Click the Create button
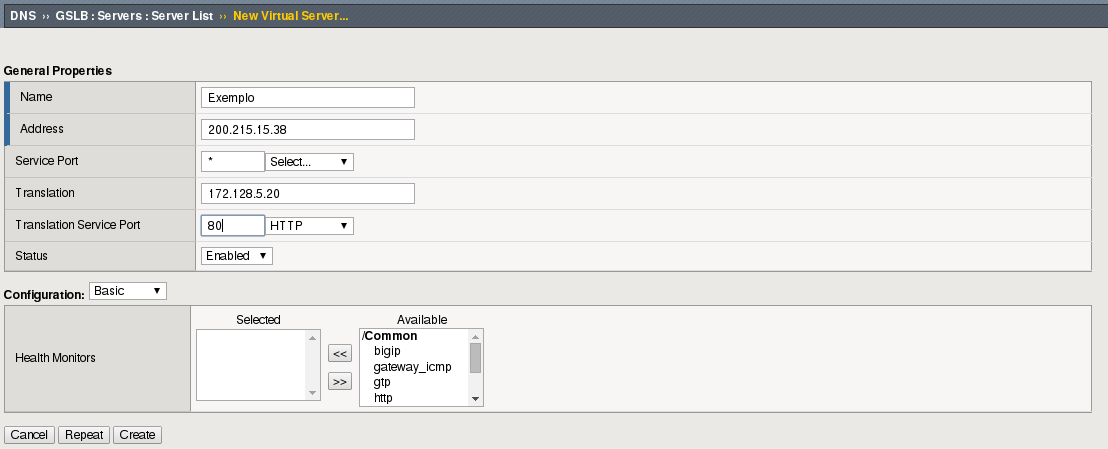 coord(137,435)
